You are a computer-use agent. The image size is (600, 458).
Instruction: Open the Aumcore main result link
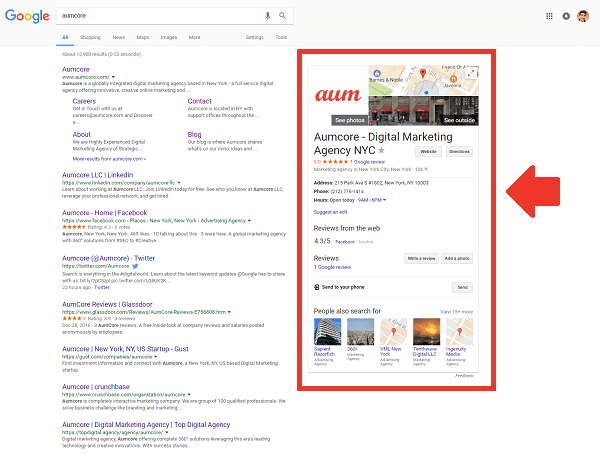pos(76,69)
